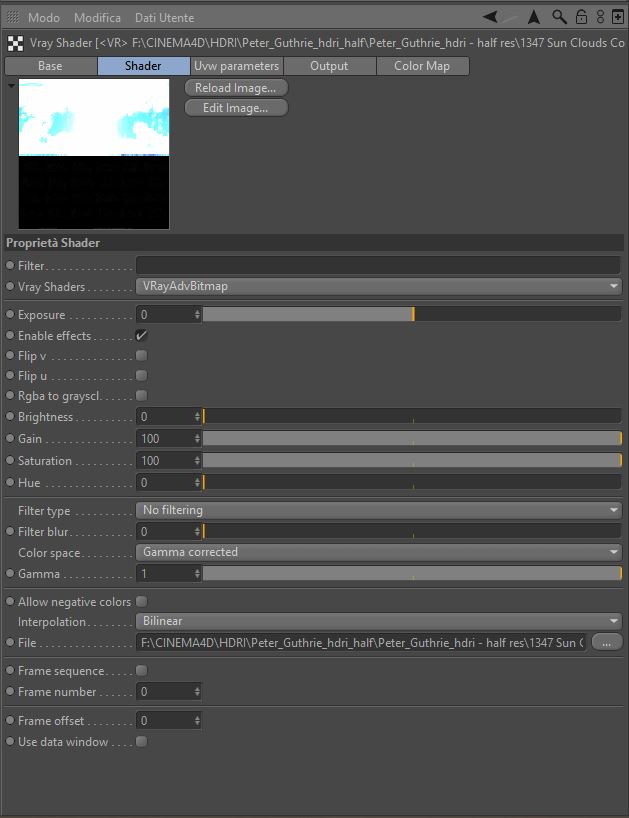Check Allow negative colors
Viewport: 629px width, 818px height.
[141, 601]
